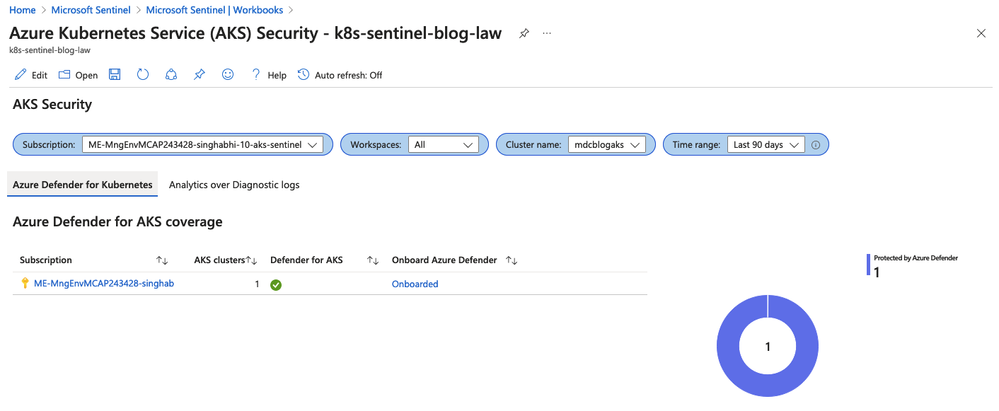Open the Workspaces dropdown

(443, 145)
